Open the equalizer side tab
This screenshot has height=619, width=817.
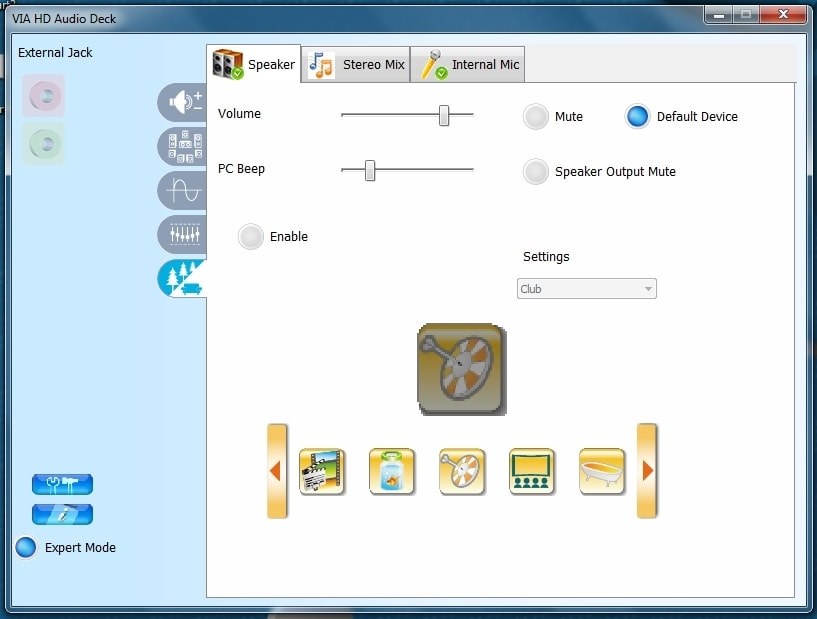click(x=183, y=234)
